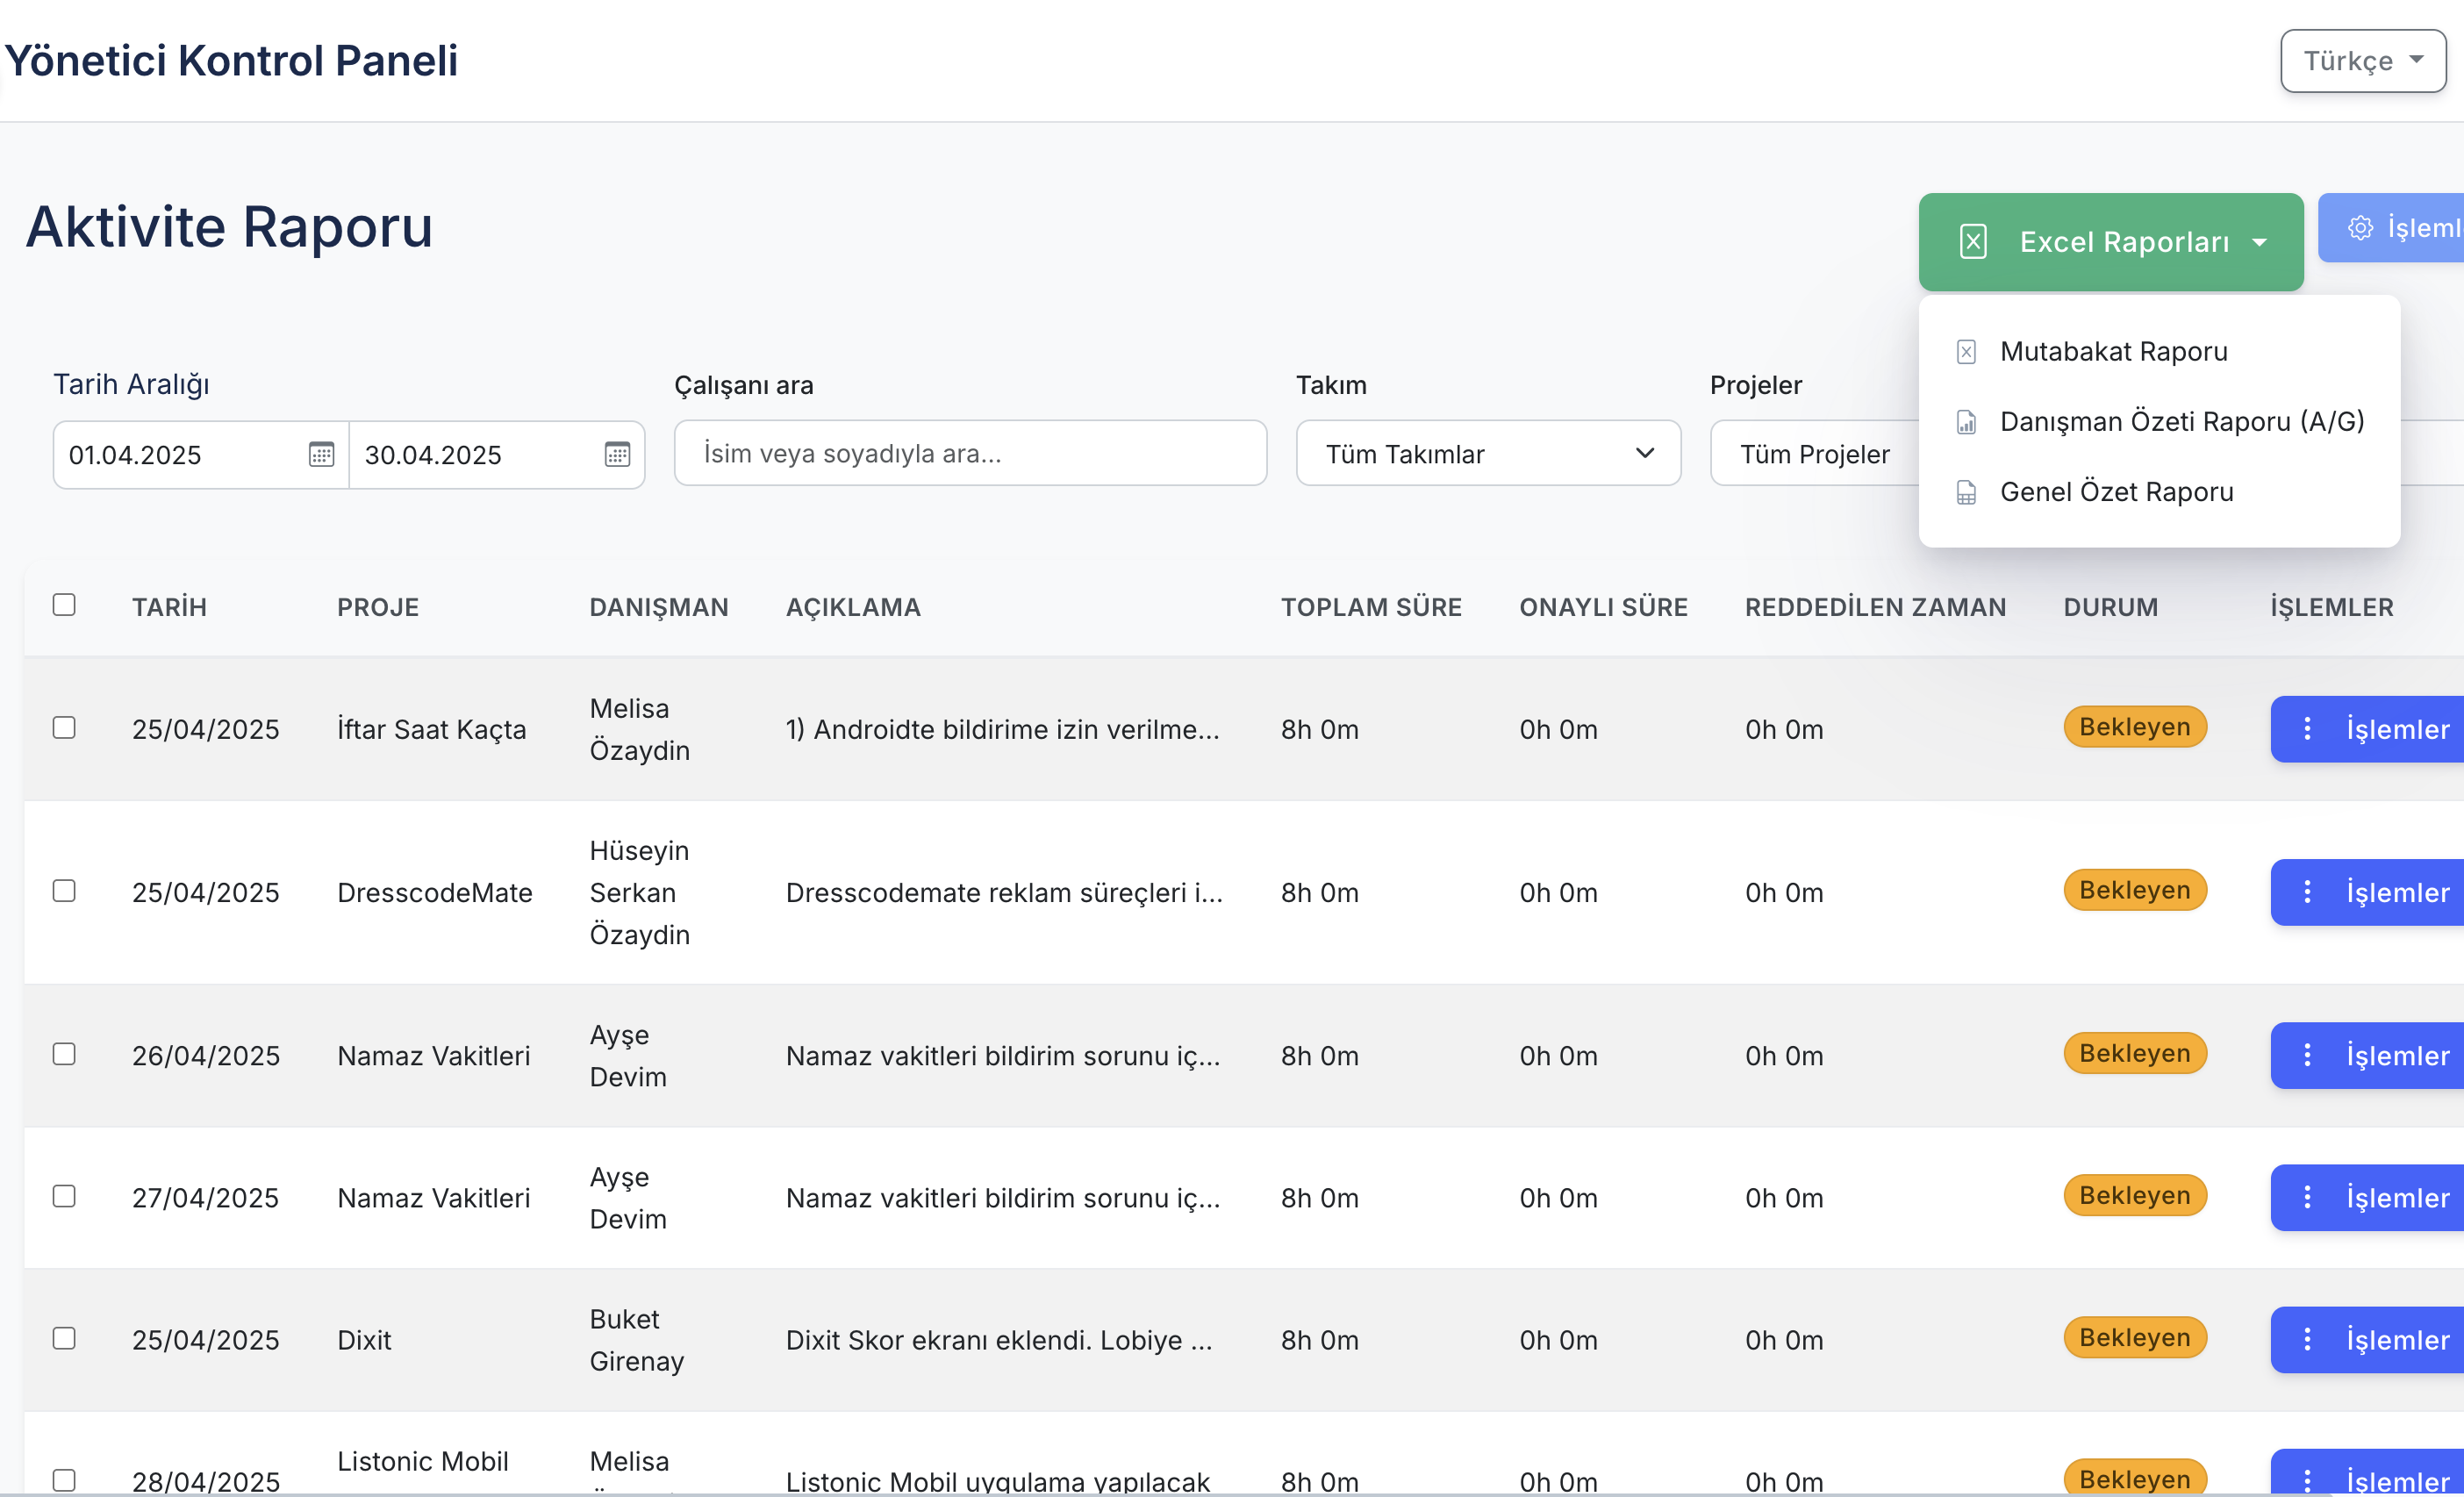Image resolution: width=2464 pixels, height=1497 pixels.
Task: Check the DresscodeMate row checkbox
Action: (64, 891)
